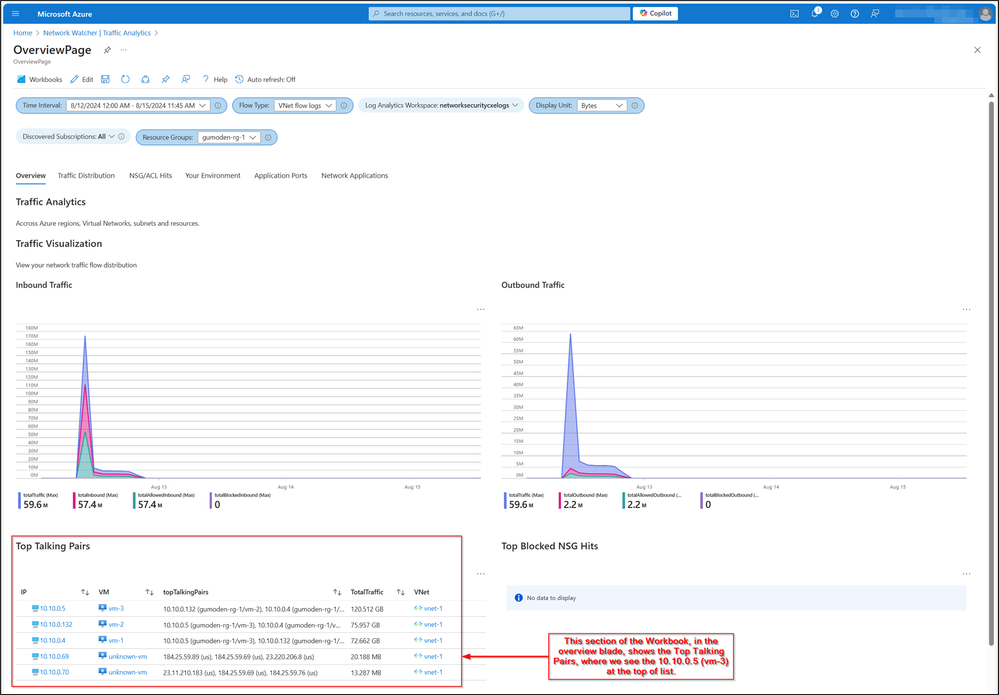Open vnet-1 link in the 10.10.0.69 row

(433, 657)
